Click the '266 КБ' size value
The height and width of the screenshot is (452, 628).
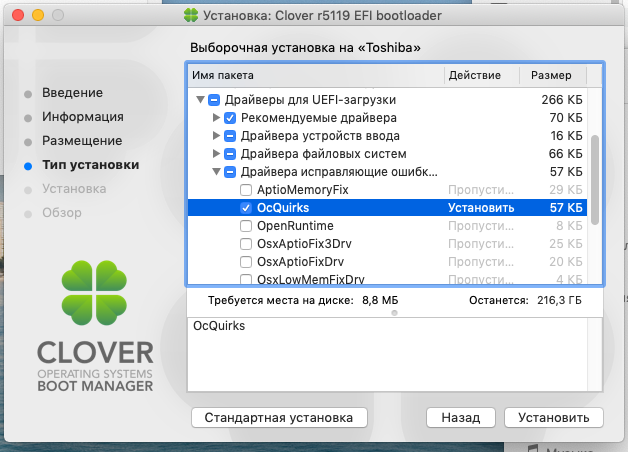[562, 100]
